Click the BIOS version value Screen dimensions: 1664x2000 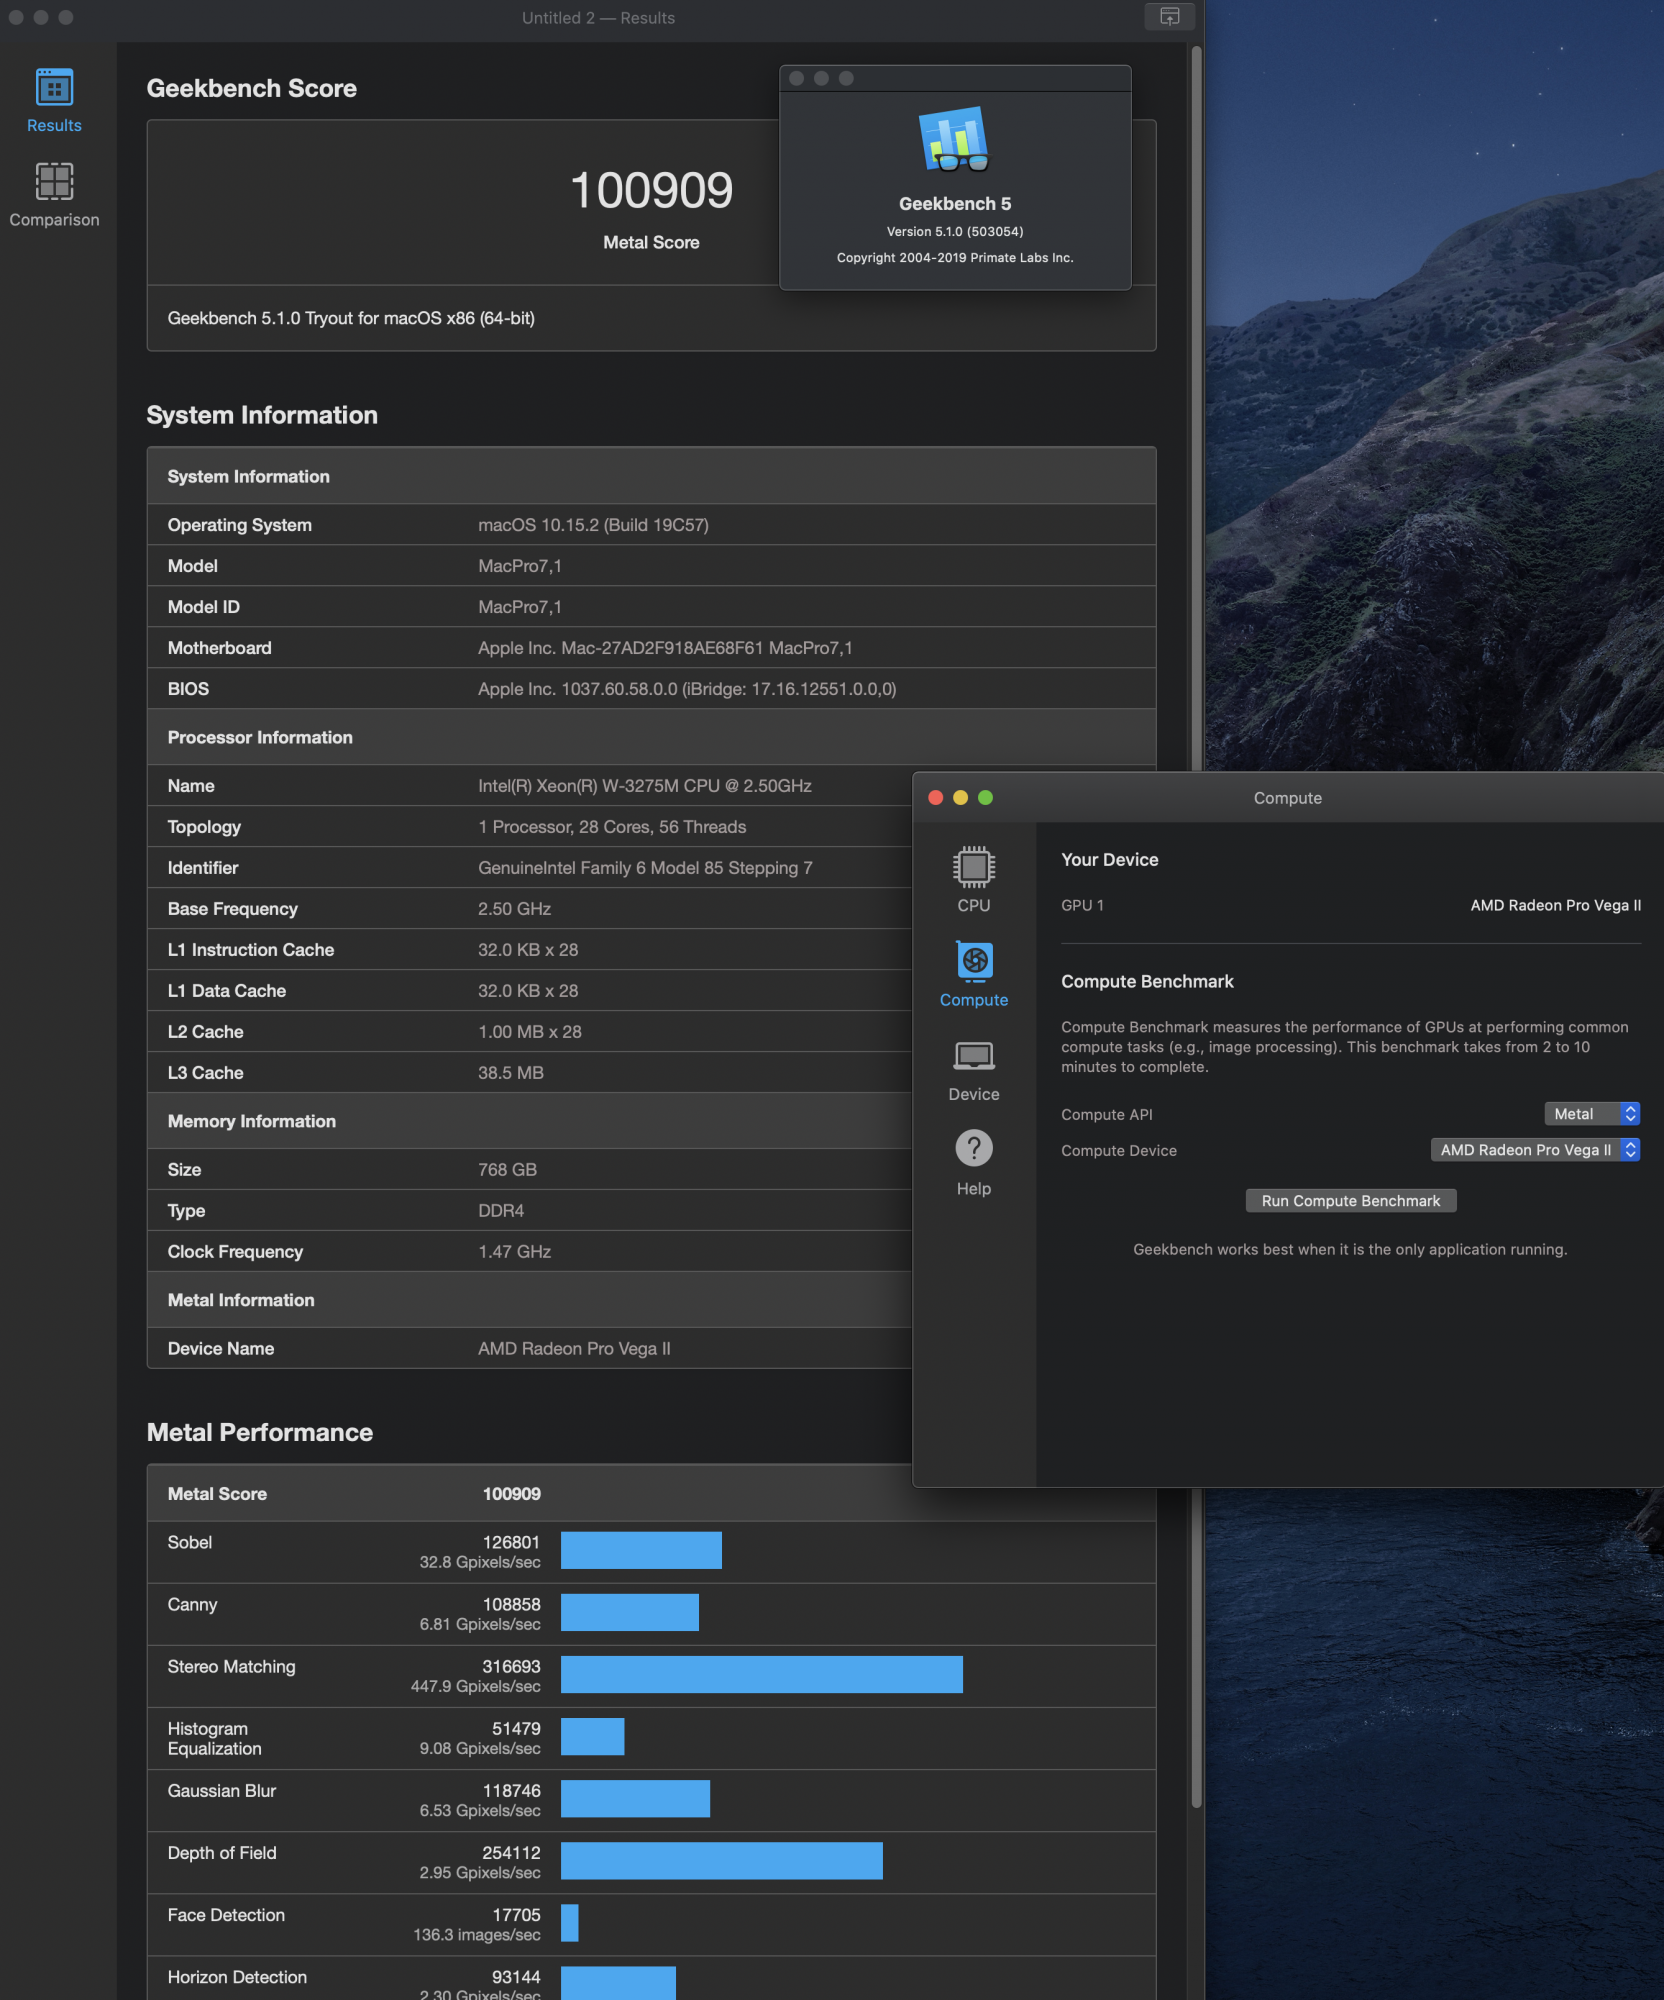(687, 689)
